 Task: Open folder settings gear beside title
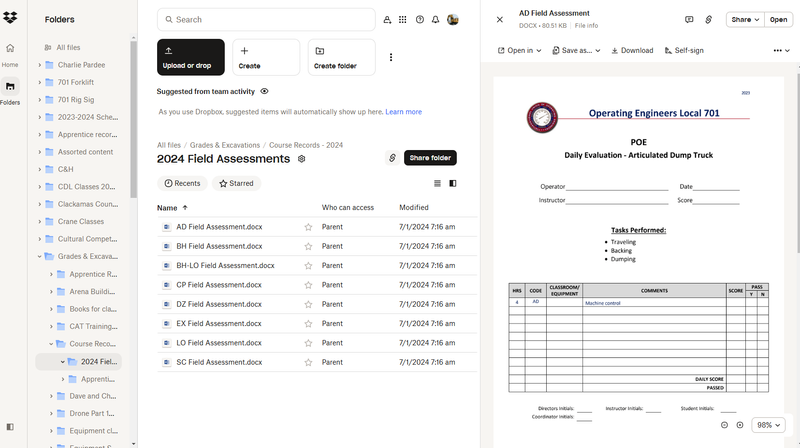[302, 159]
